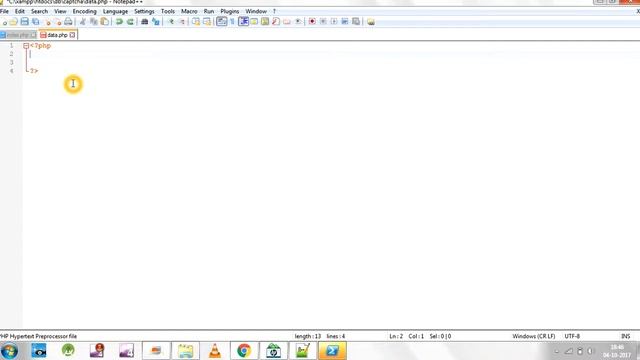This screenshot has width=640, height=360.
Task: Open the Settings menu
Action: 144,11
